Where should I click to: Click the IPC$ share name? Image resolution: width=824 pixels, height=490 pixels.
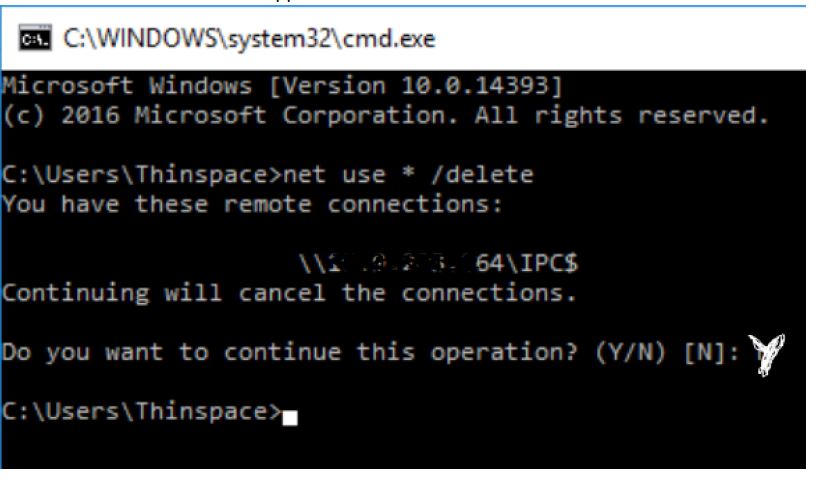(x=549, y=263)
